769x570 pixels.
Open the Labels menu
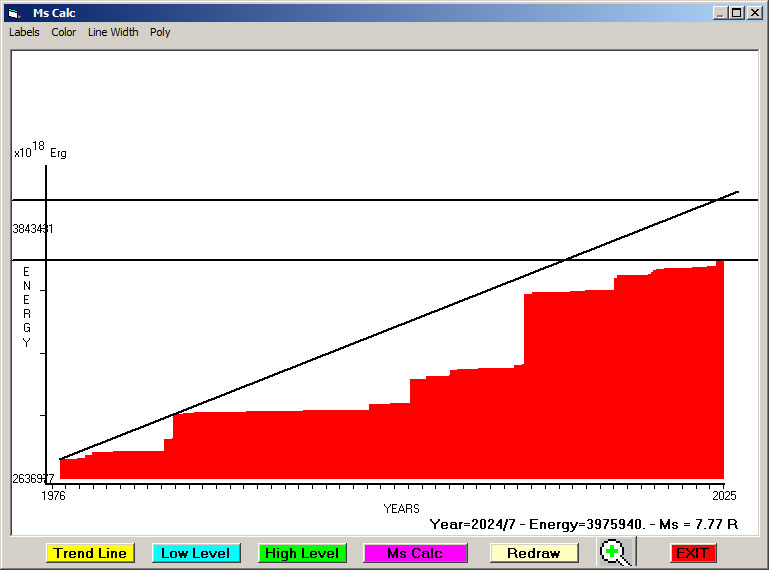tap(24, 32)
